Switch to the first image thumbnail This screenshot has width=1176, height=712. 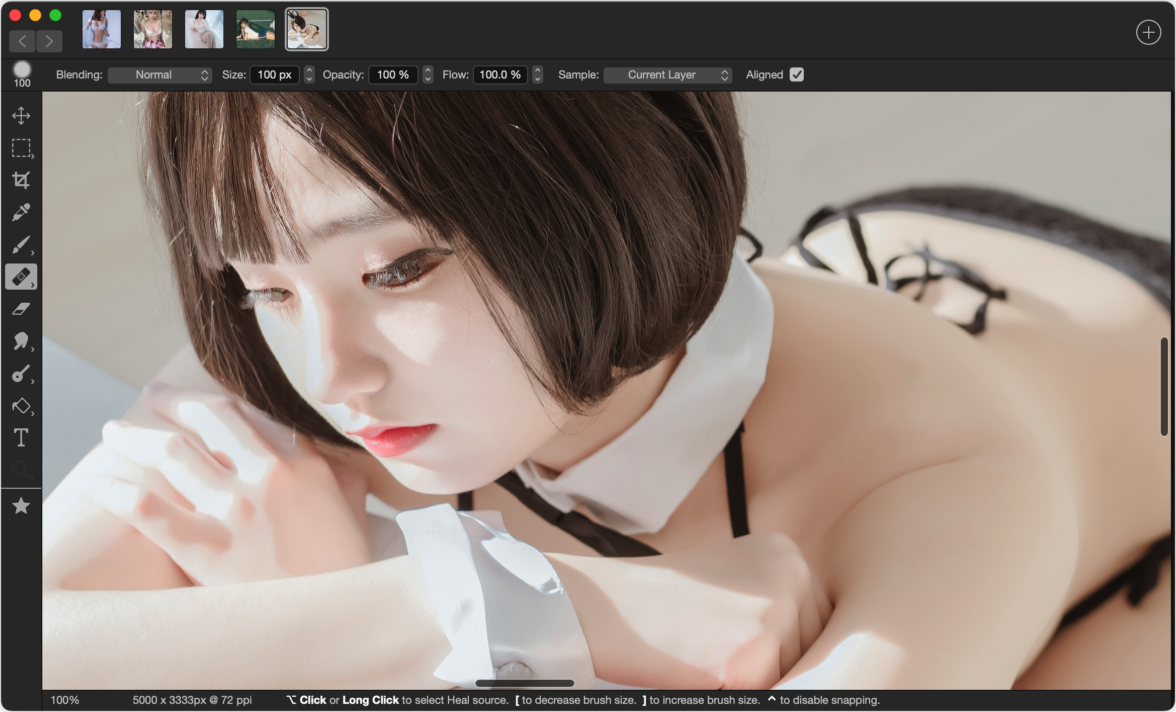tap(101, 29)
